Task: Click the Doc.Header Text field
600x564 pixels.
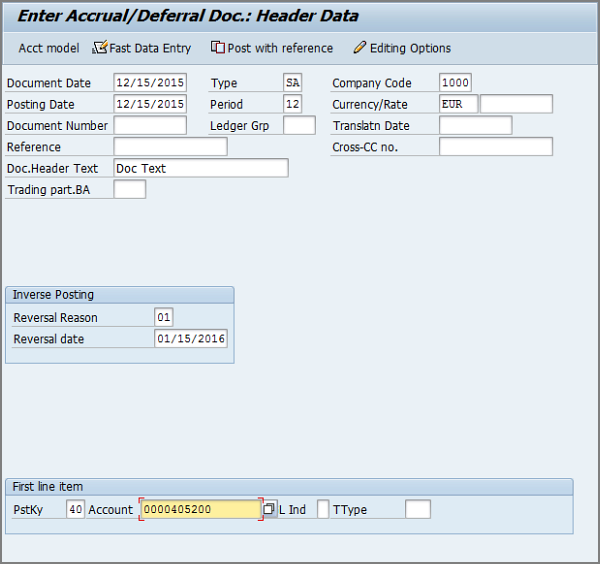Action: 201,168
